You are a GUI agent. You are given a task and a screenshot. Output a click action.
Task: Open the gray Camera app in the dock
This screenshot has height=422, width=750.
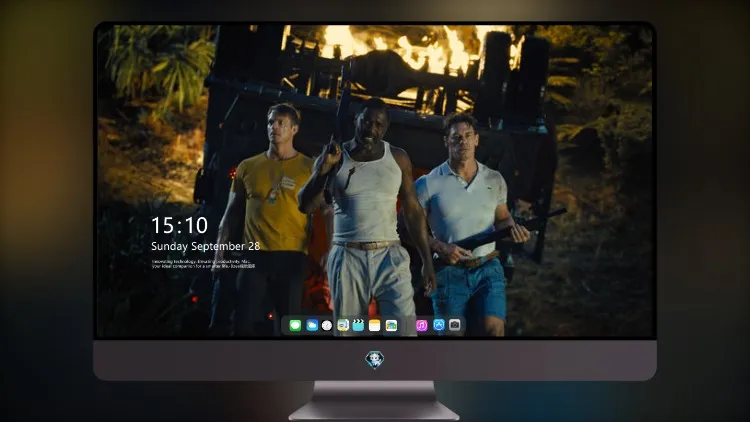[x=455, y=326]
